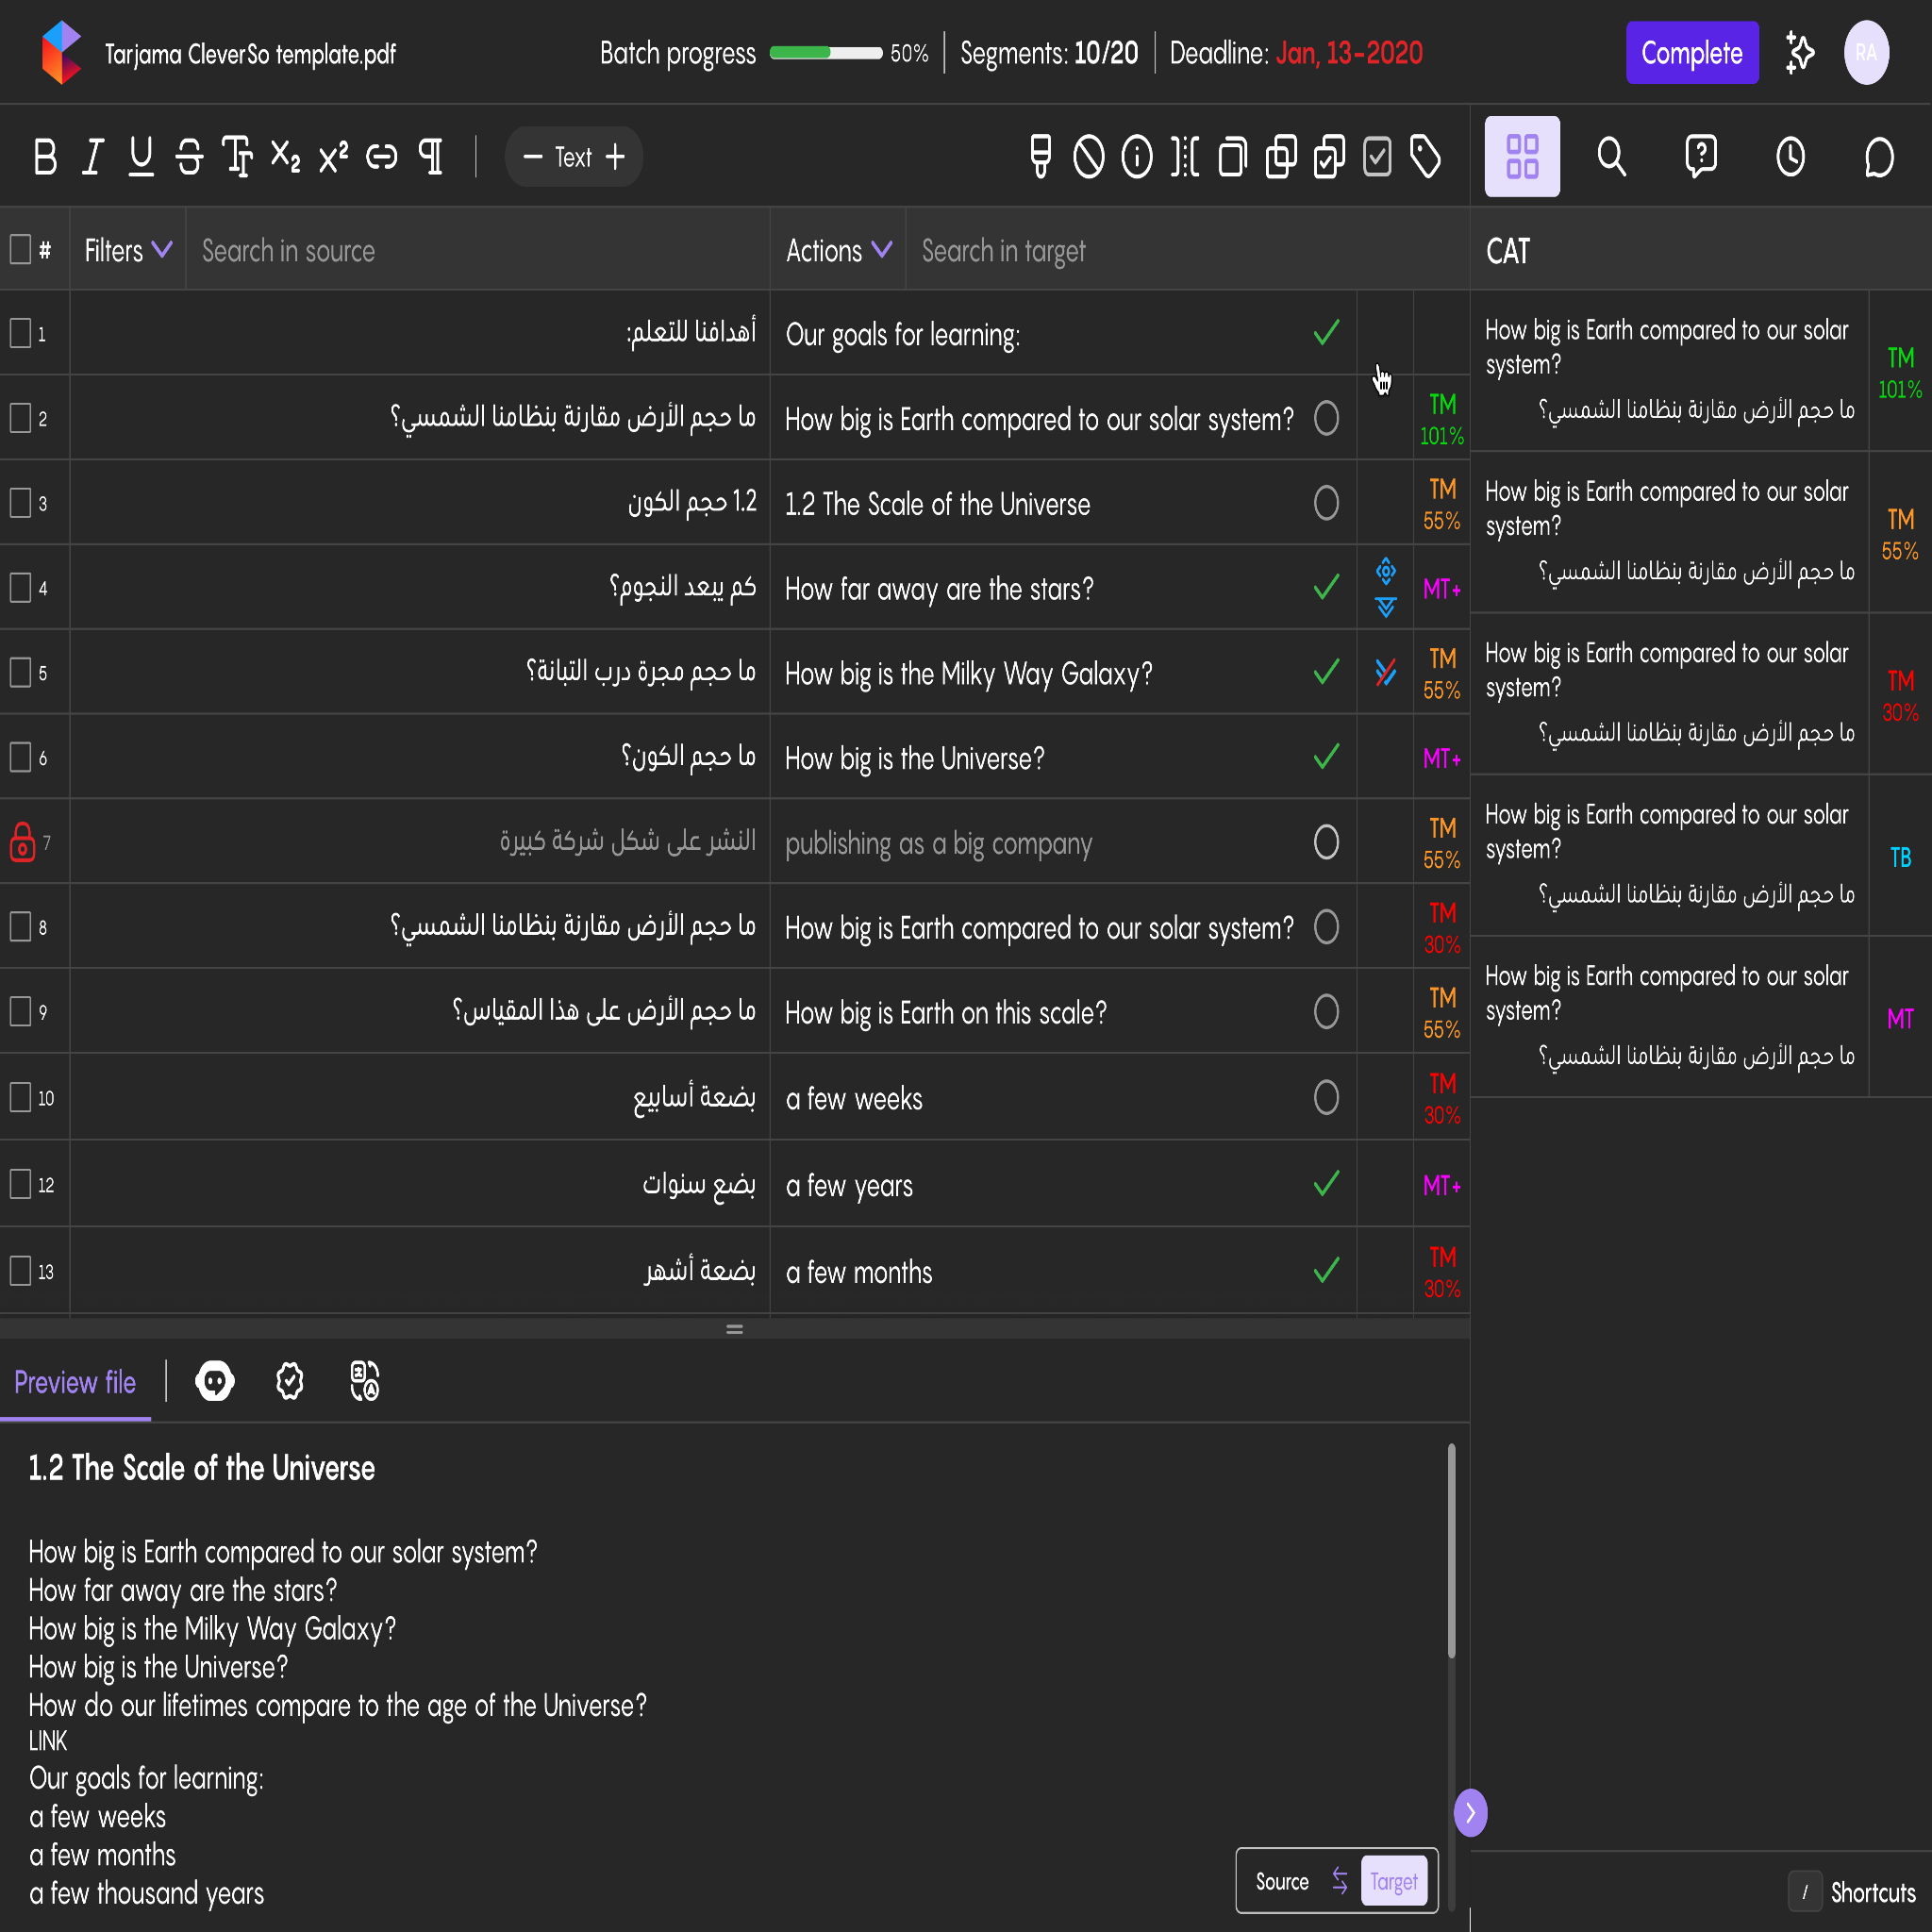Open the CAT grid panel icon
This screenshot has width=1932, height=1932.
pos(1522,157)
